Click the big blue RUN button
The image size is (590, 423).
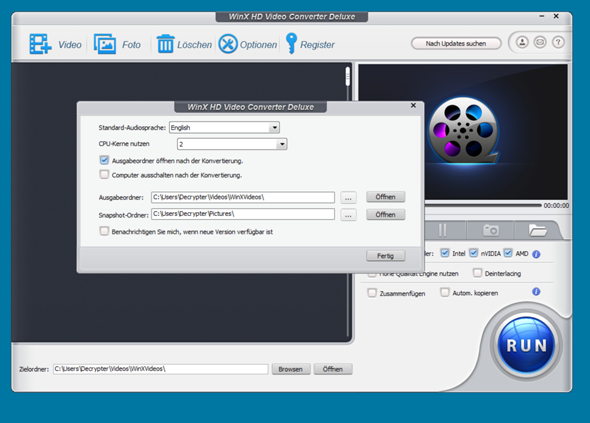[526, 345]
